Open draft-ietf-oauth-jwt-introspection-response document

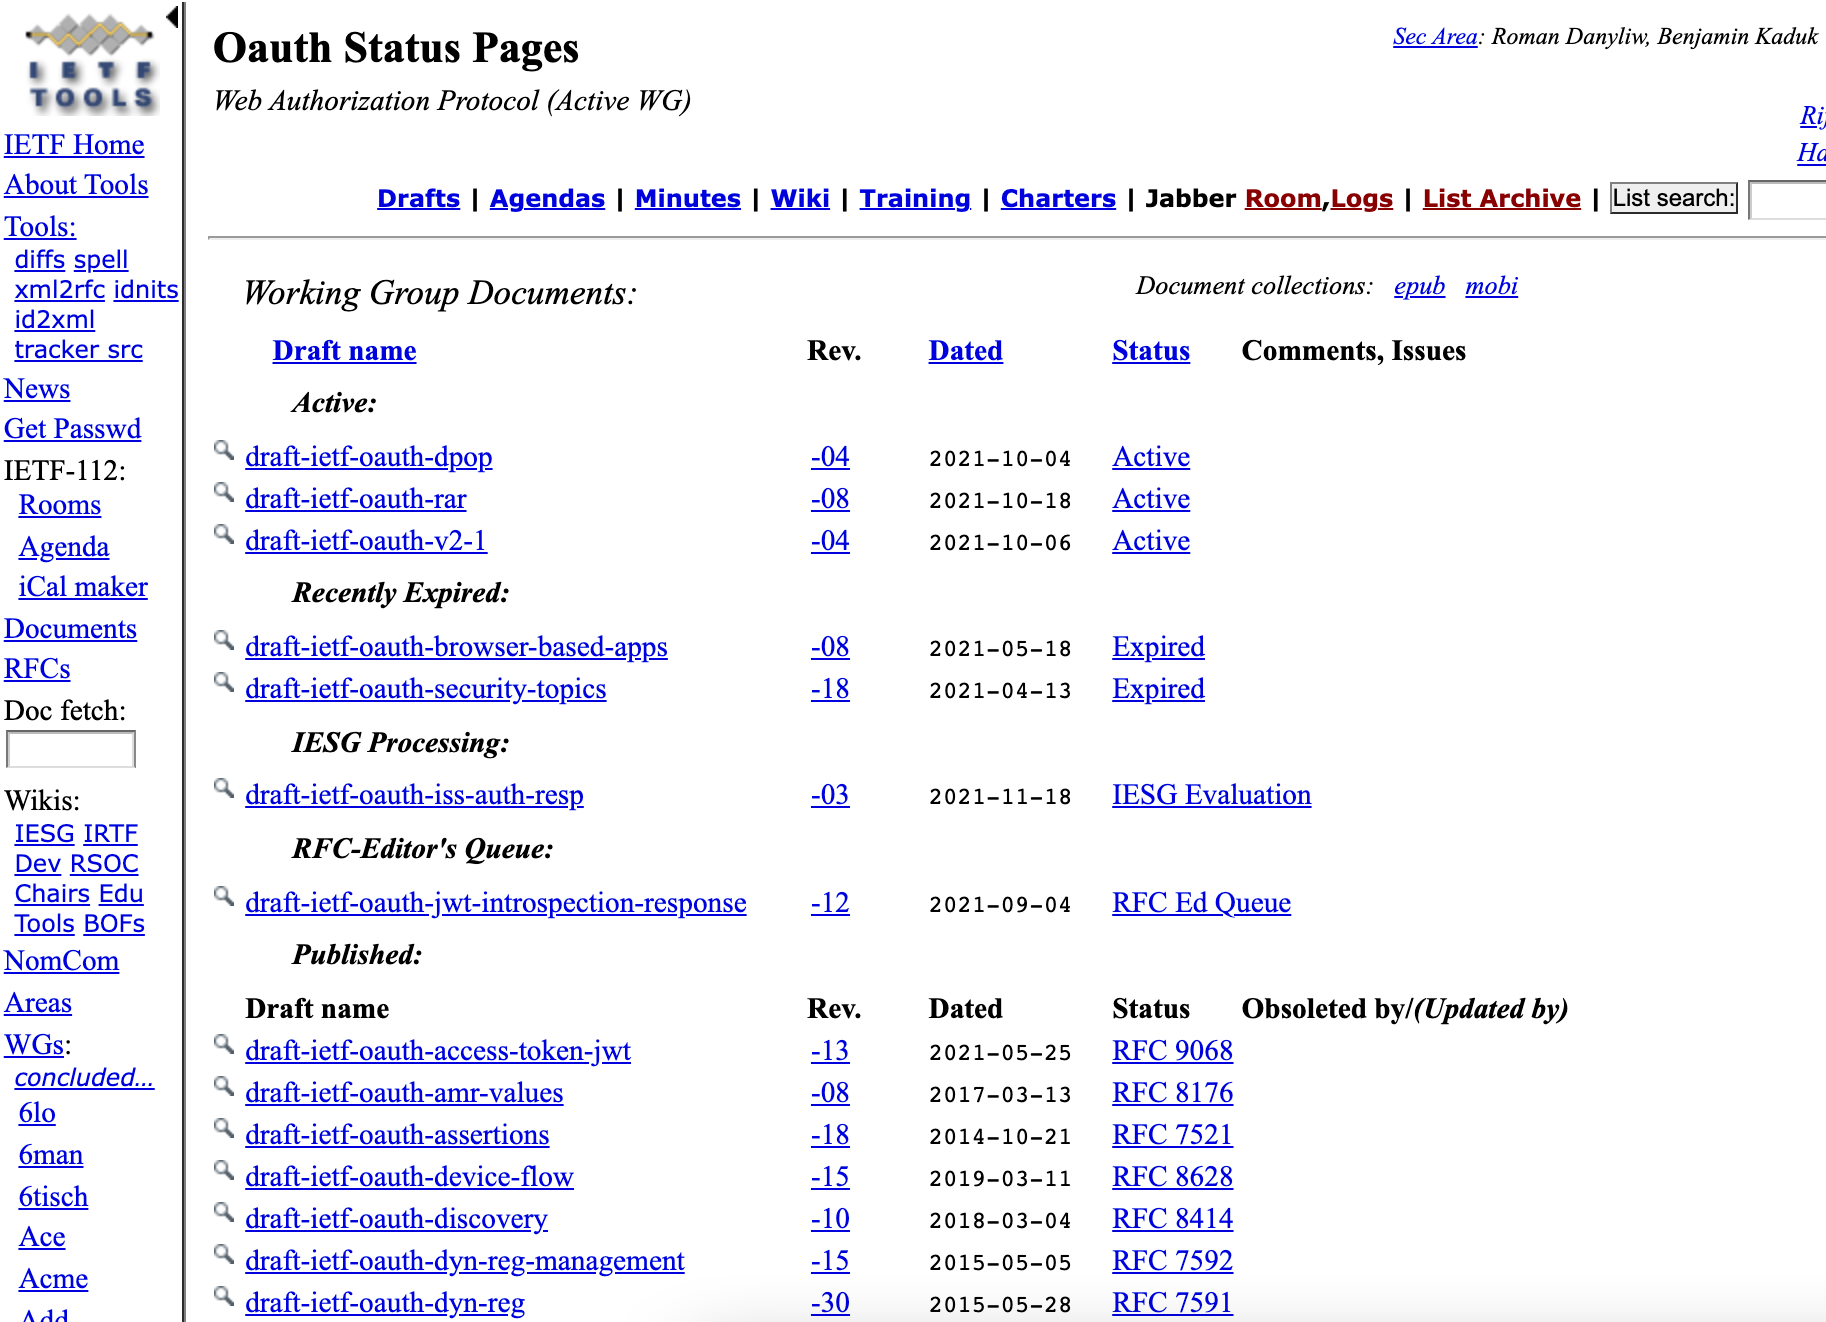496,903
